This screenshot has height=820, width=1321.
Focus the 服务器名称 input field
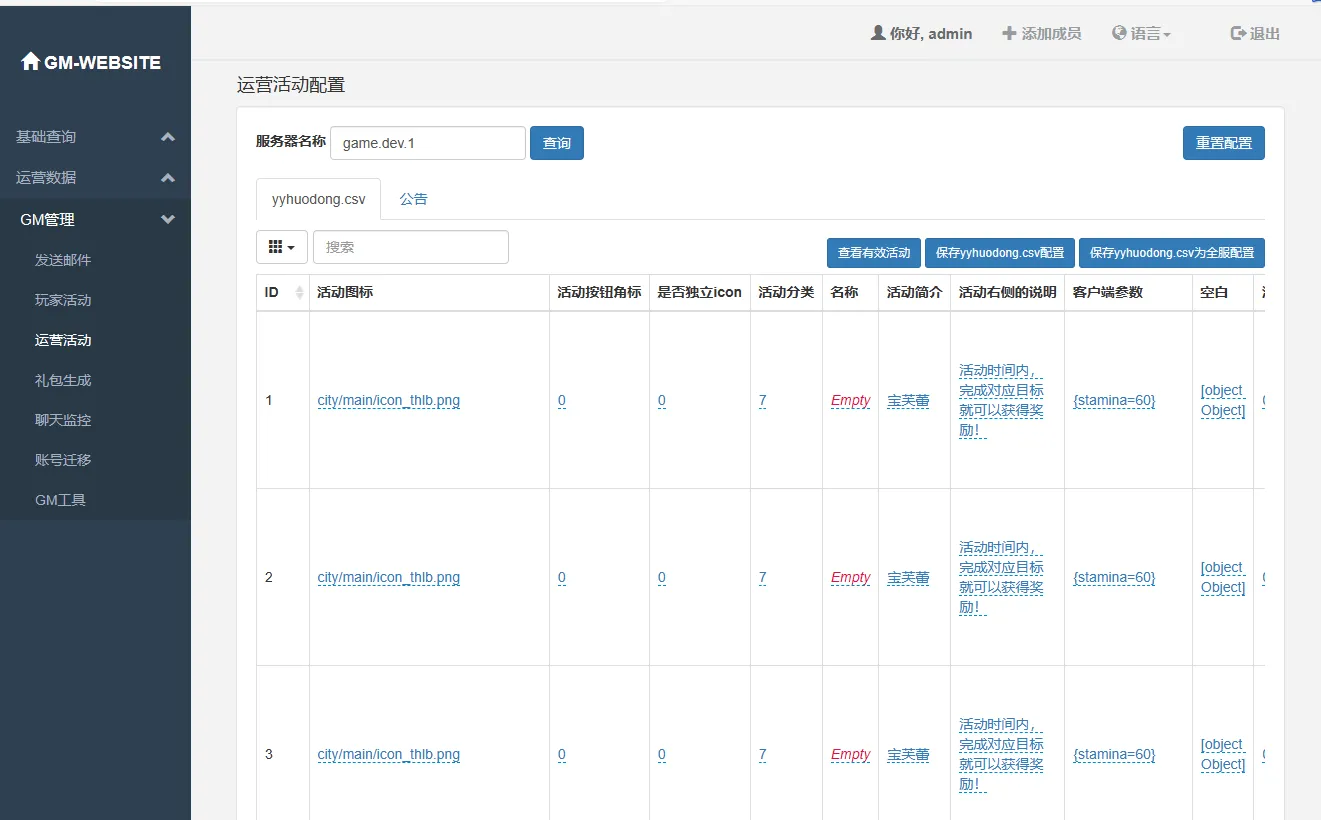tap(428, 143)
